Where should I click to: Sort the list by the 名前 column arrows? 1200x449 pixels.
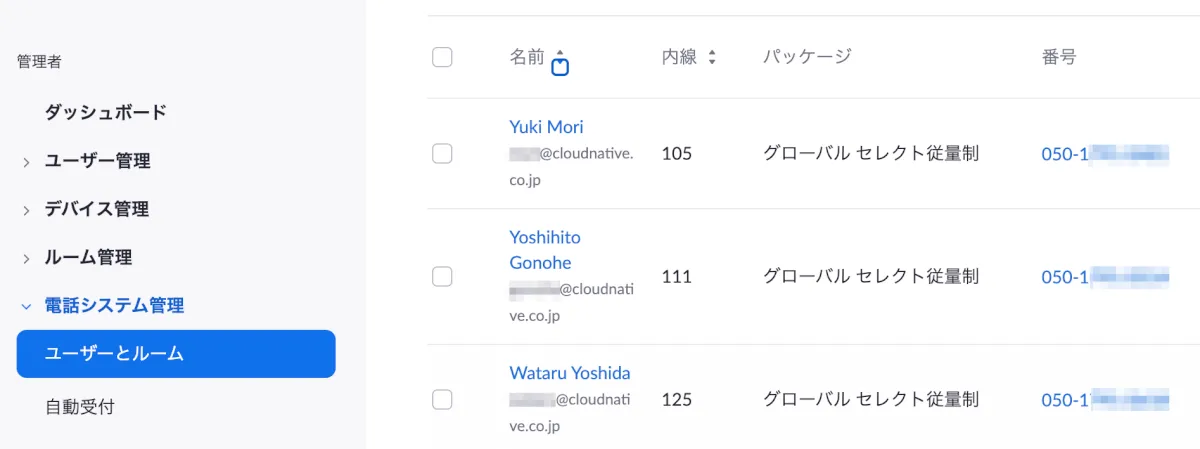pyautogui.click(x=560, y=58)
